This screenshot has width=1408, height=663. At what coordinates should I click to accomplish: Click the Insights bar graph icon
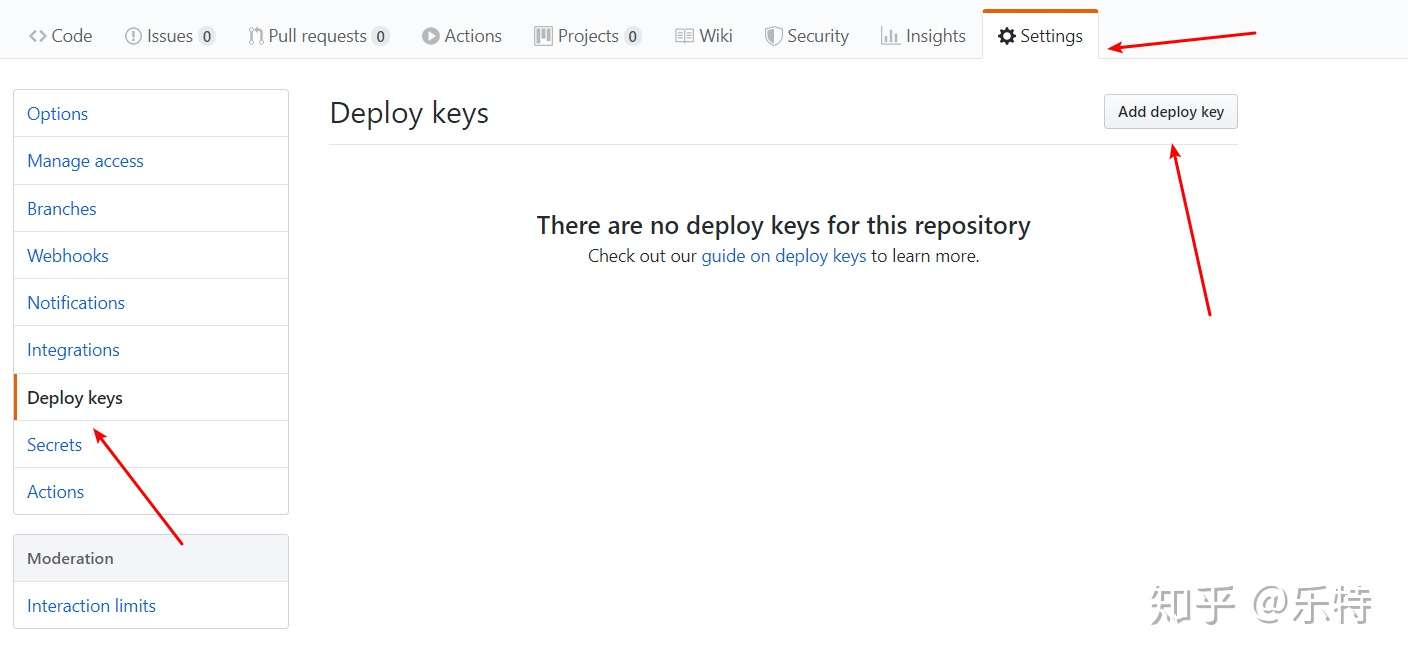click(x=890, y=36)
